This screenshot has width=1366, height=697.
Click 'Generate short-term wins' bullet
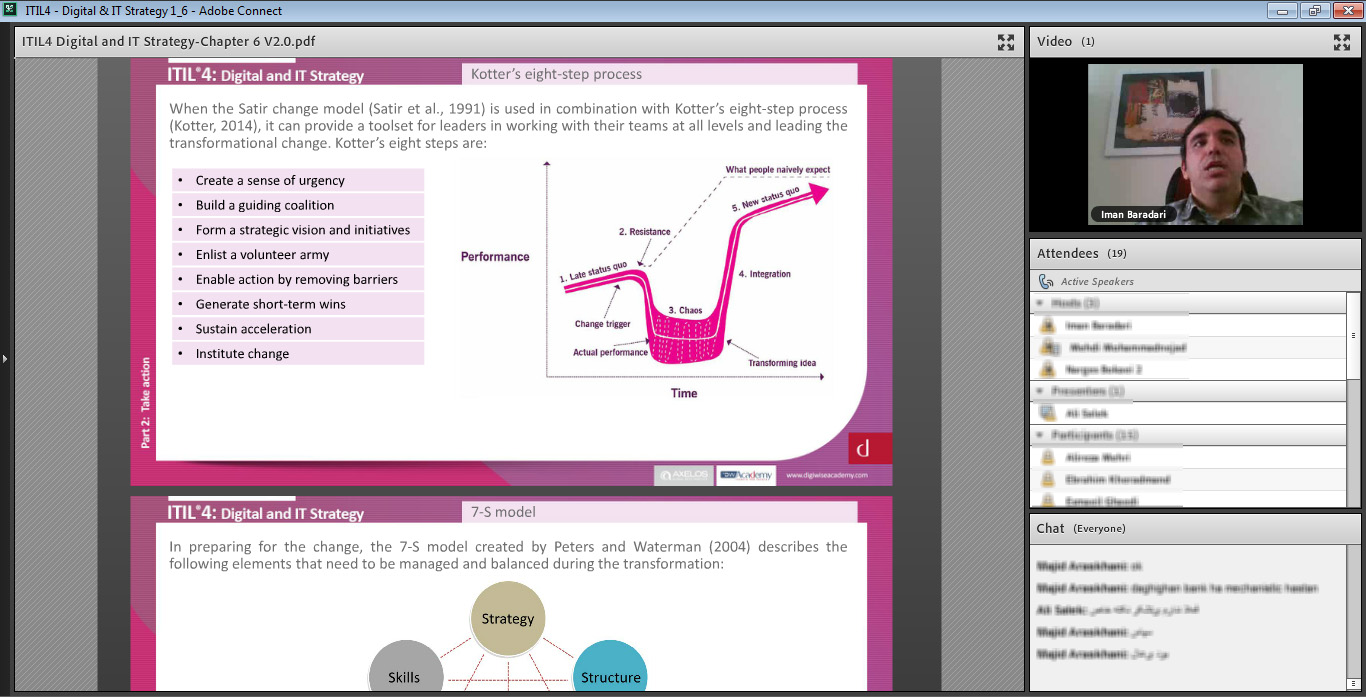(298, 304)
